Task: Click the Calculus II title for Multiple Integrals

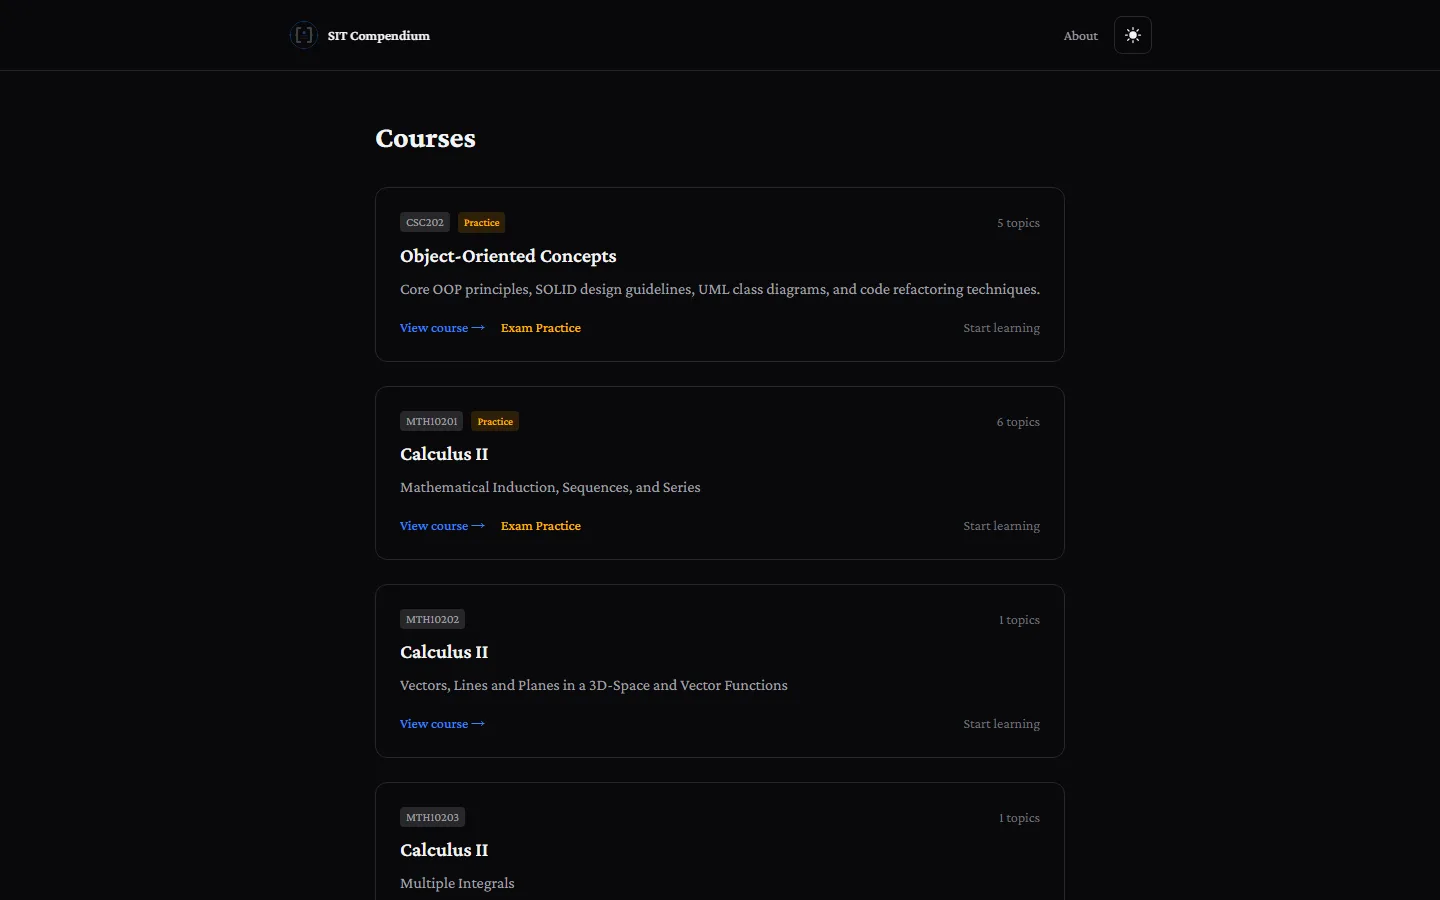Action: click(x=444, y=850)
